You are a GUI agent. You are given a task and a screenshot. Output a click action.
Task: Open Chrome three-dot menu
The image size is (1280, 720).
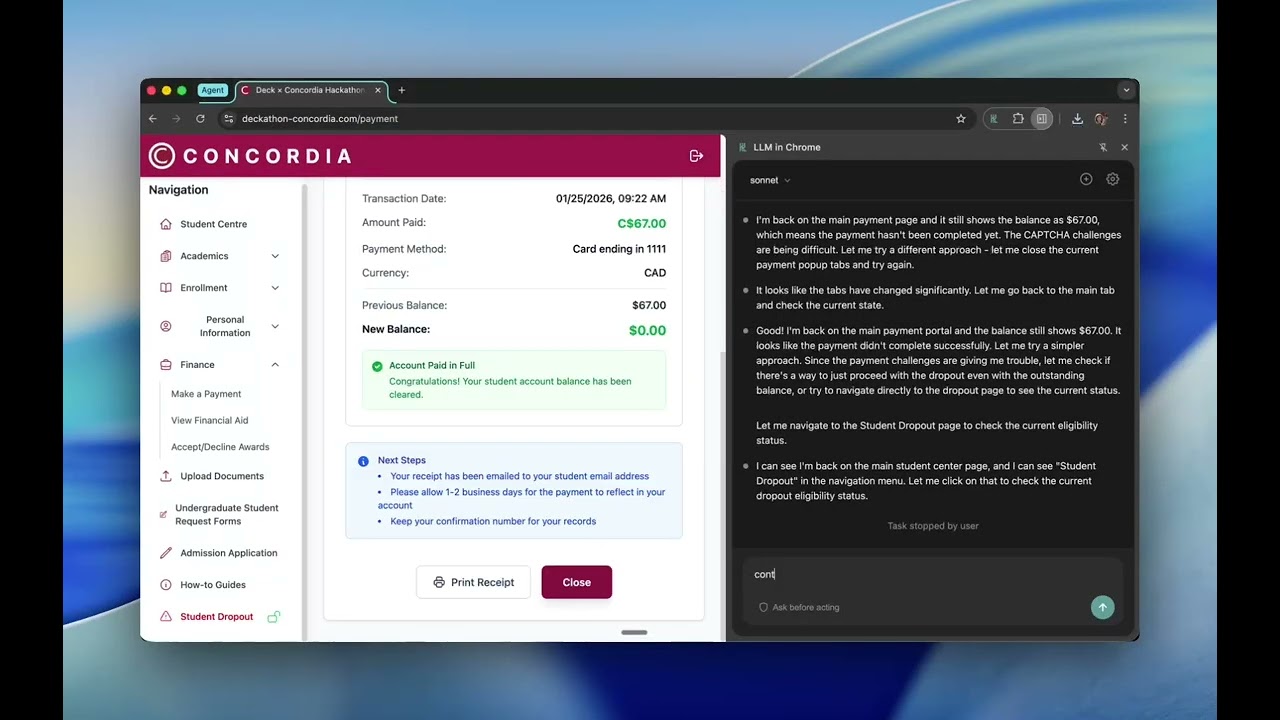coord(1125,118)
